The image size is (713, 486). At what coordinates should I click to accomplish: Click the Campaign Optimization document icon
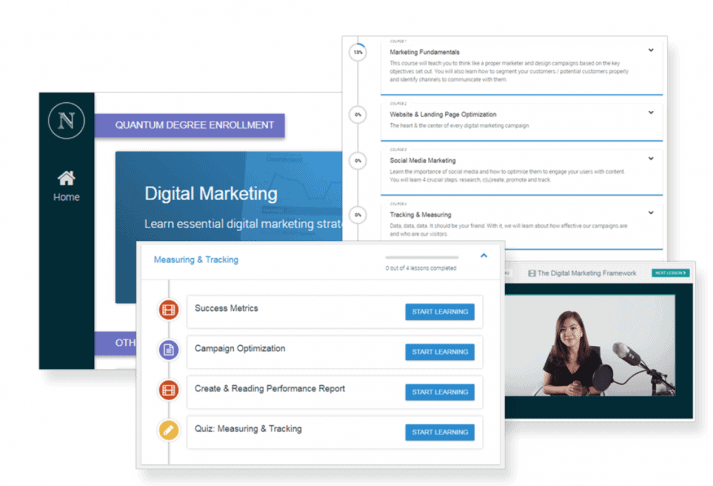coord(167,350)
